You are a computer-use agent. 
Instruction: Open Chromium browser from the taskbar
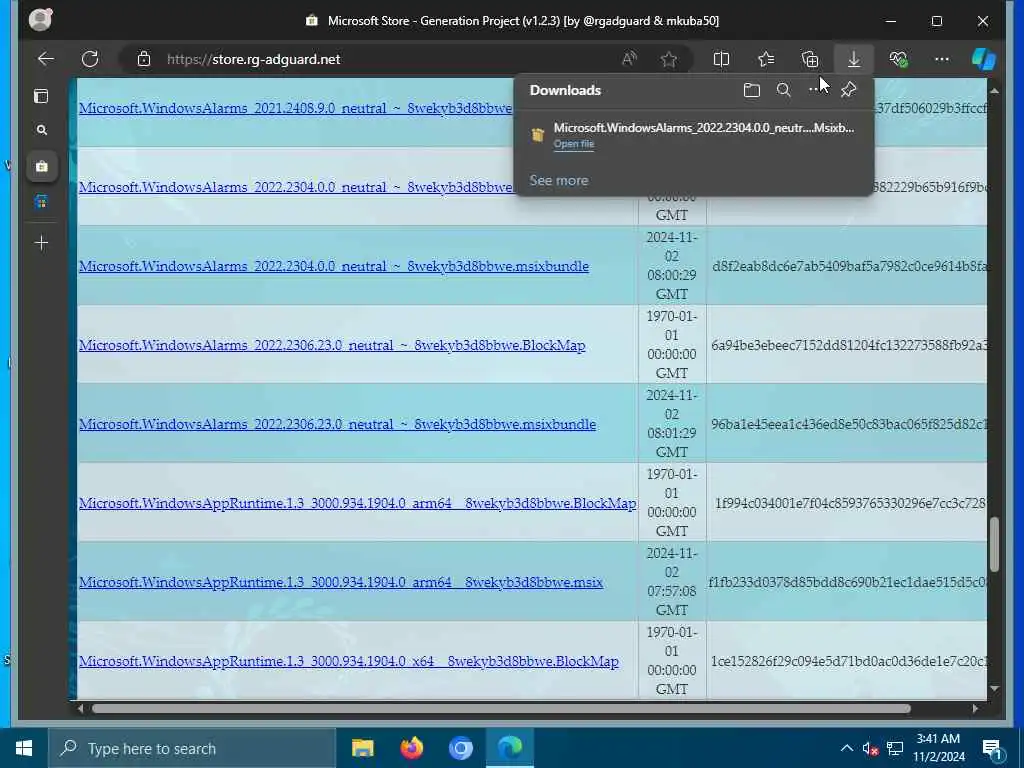pyautogui.click(x=460, y=748)
